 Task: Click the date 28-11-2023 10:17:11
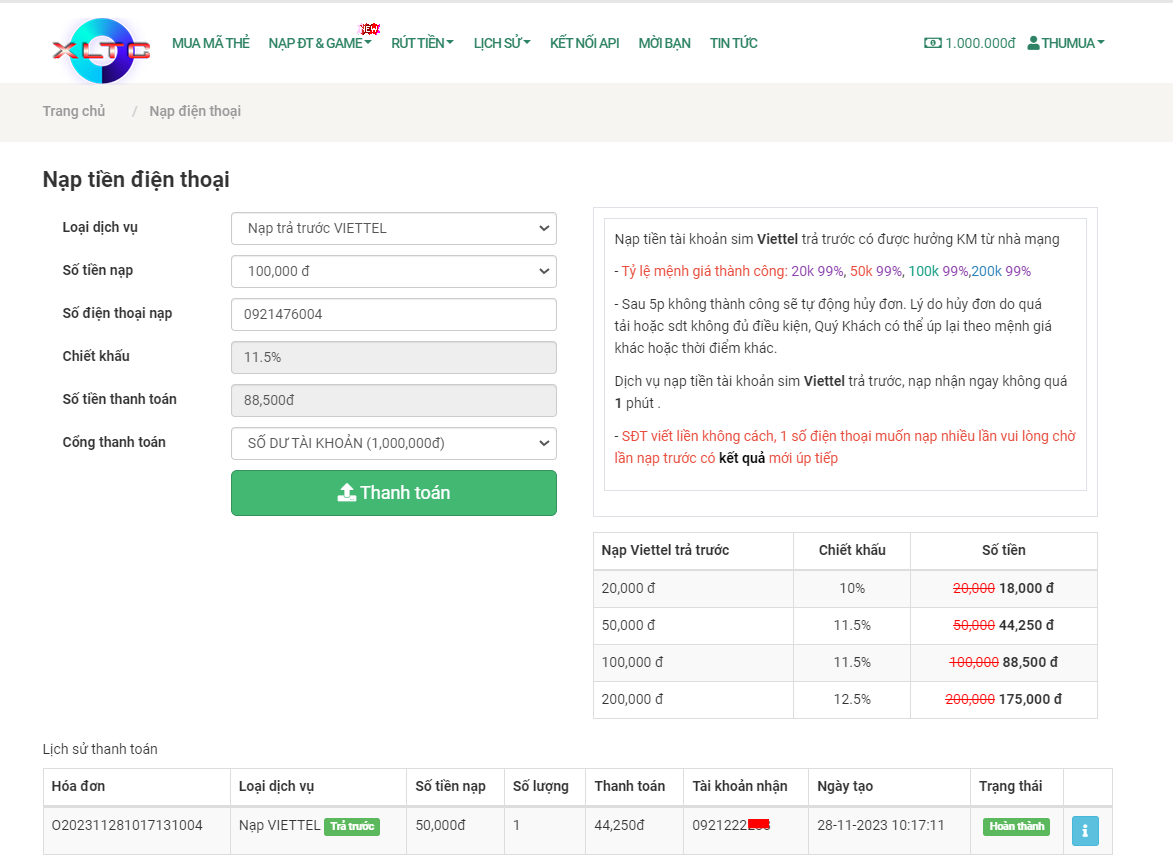[x=880, y=825]
